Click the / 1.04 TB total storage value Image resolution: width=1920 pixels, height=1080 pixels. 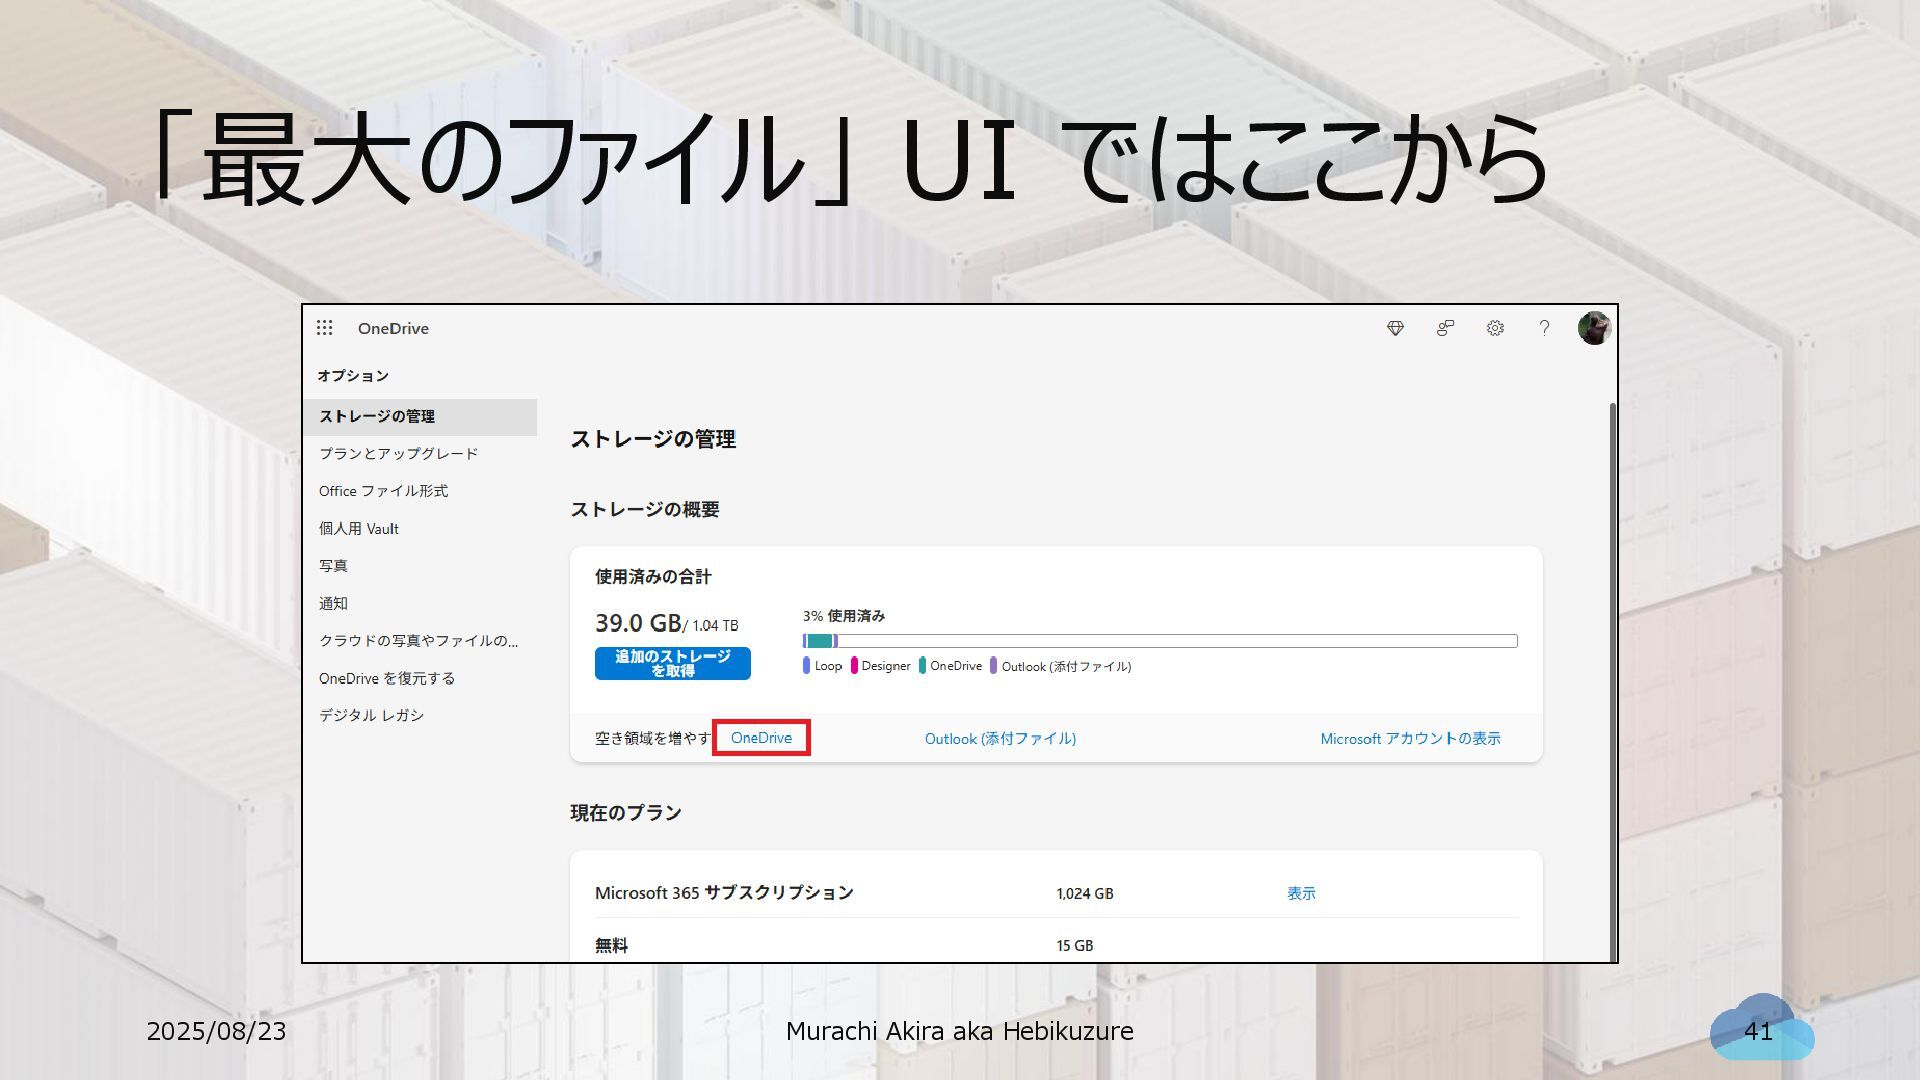[711, 626]
